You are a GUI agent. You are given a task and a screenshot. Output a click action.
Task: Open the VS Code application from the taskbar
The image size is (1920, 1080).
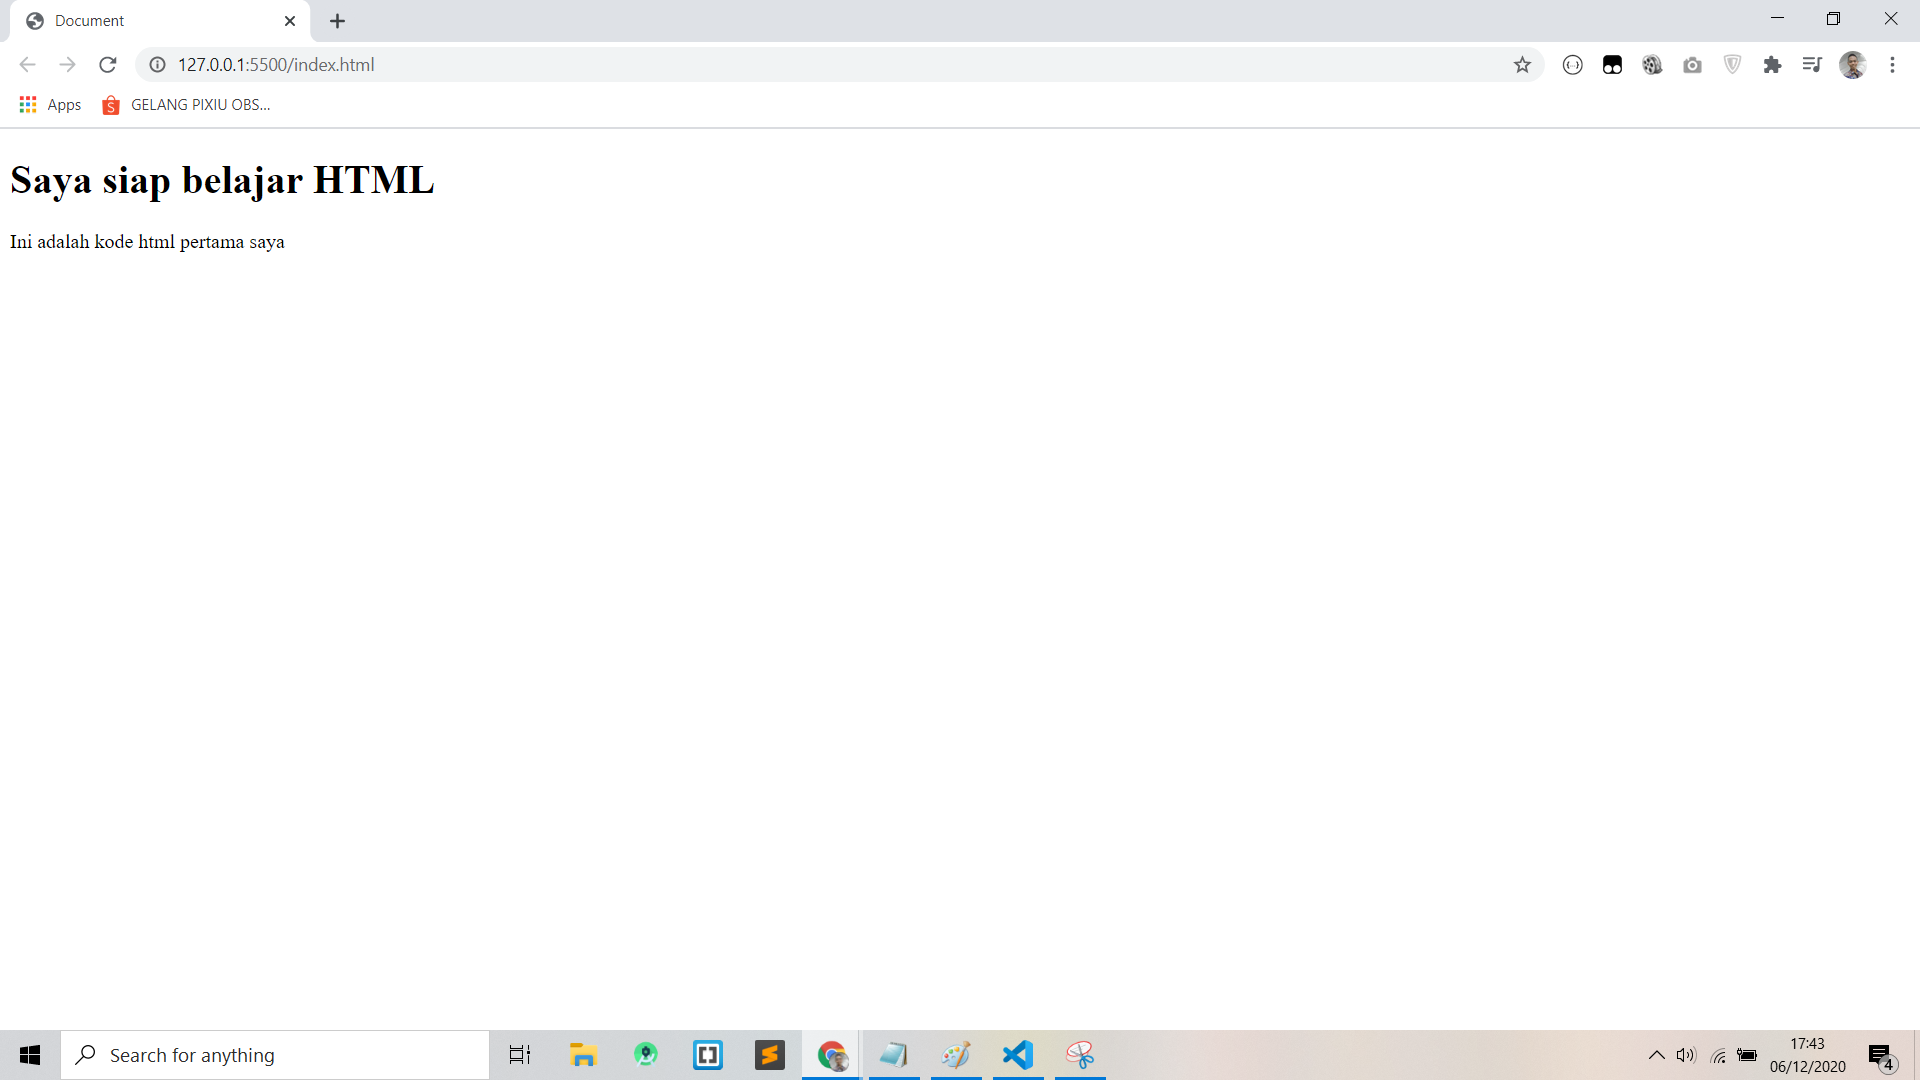click(x=1017, y=1054)
